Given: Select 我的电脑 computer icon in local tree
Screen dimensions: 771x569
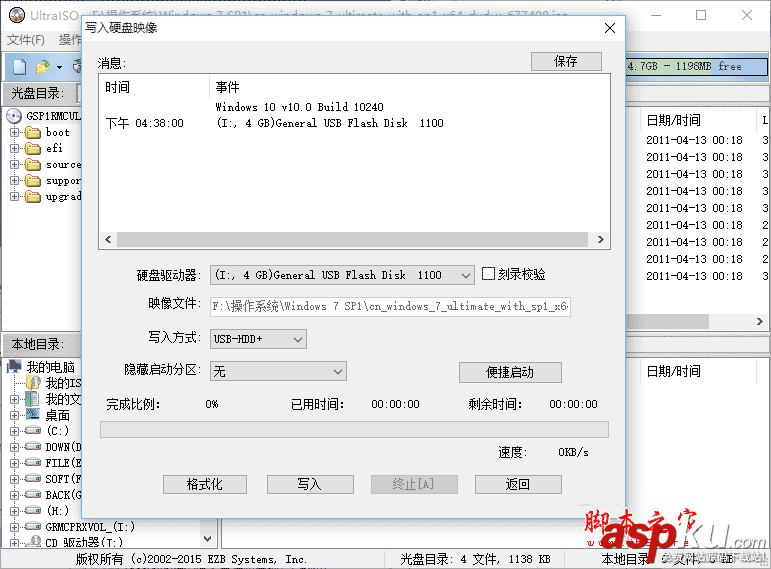Looking at the screenshot, I should [x=14, y=366].
